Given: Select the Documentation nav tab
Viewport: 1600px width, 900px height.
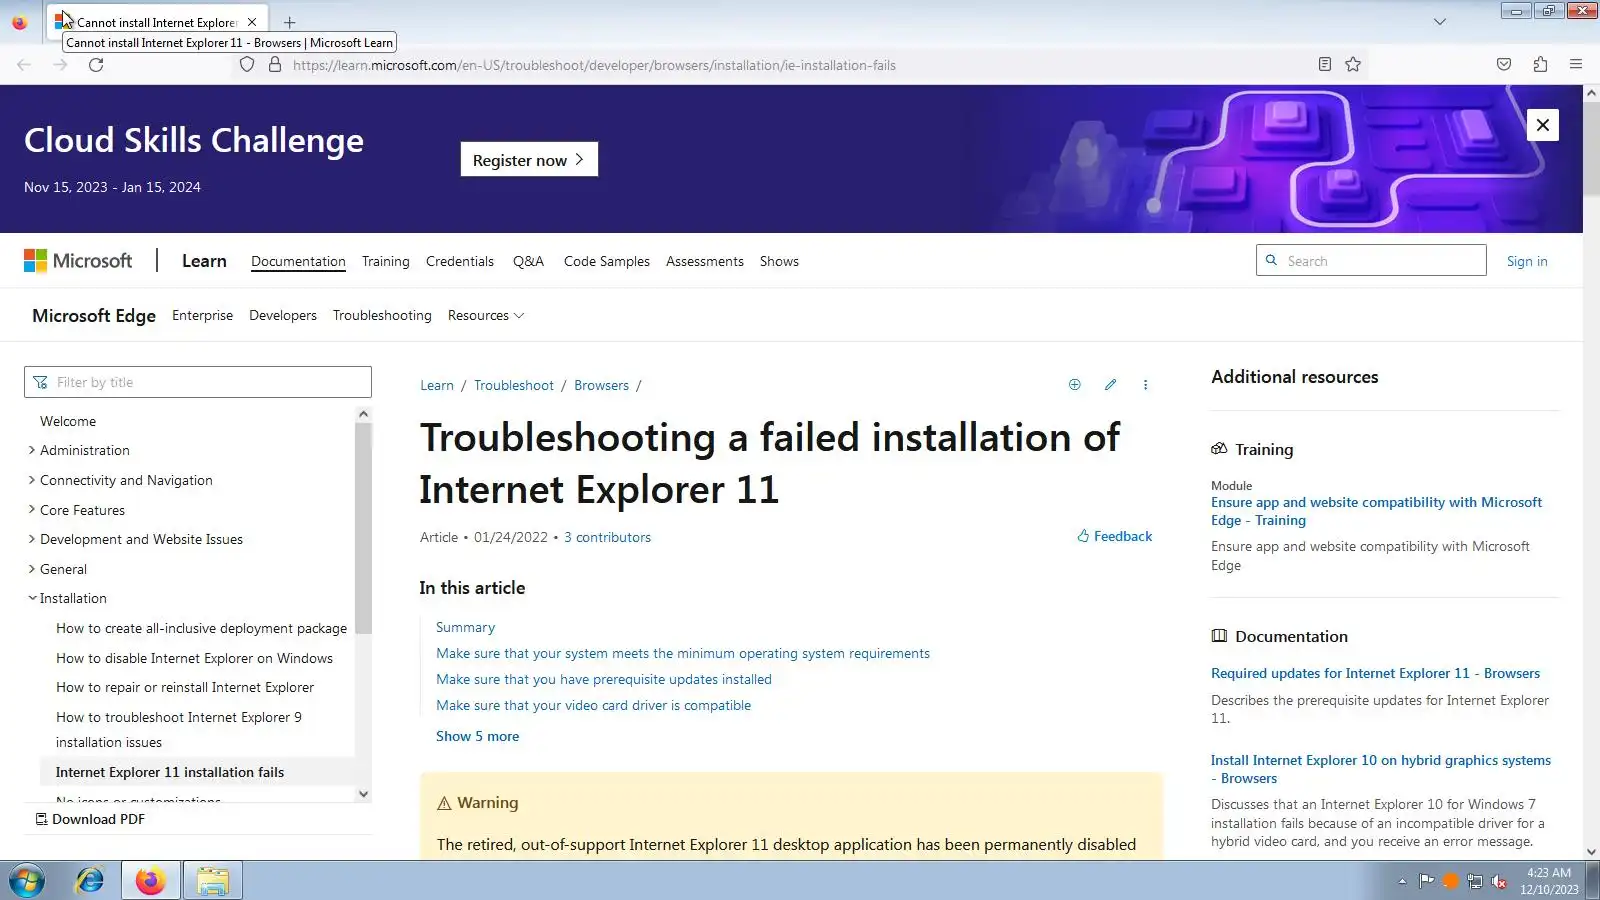Looking at the screenshot, I should pyautogui.click(x=298, y=262).
